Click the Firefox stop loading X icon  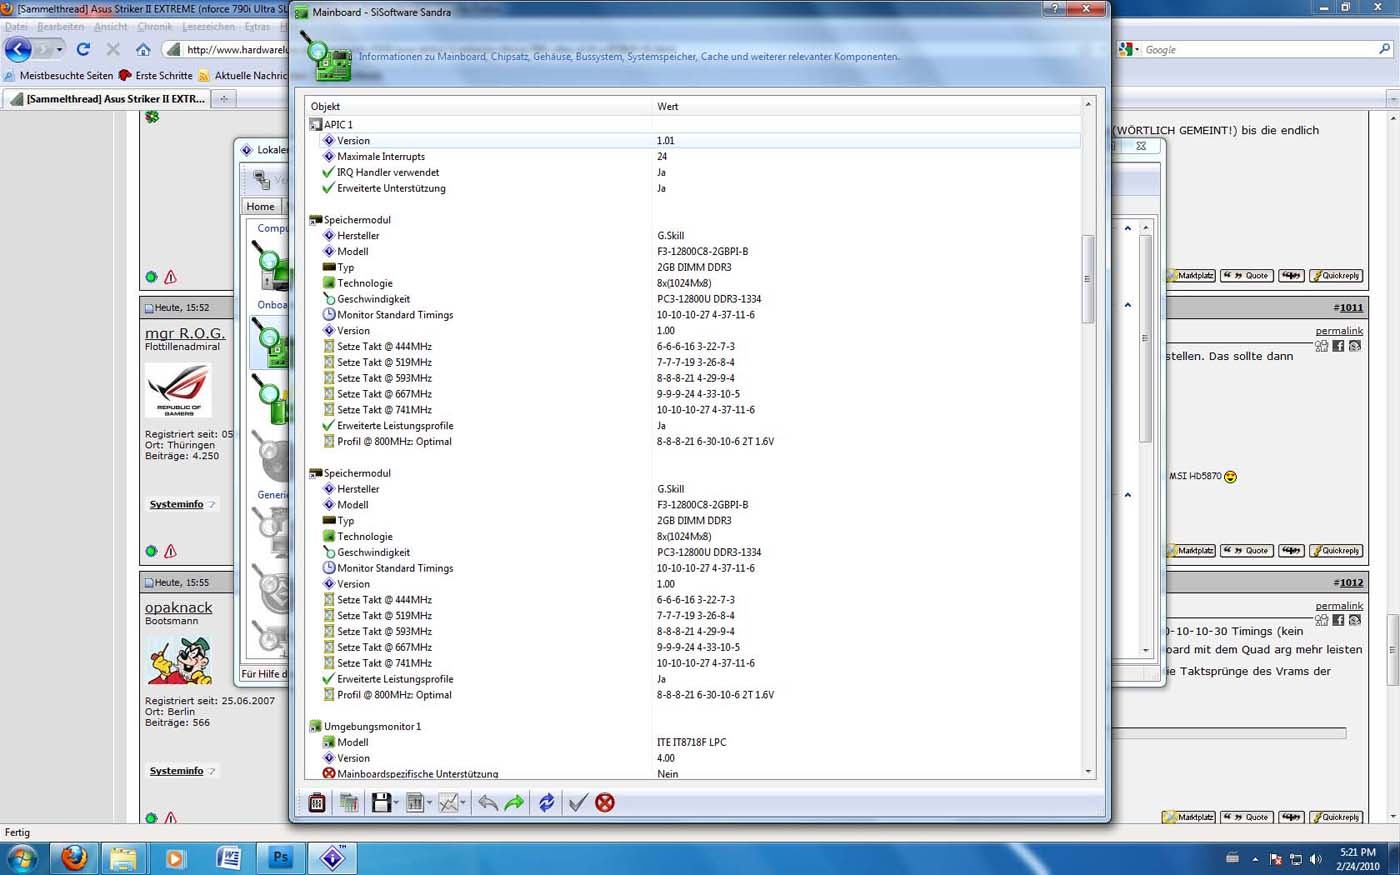tap(113, 49)
